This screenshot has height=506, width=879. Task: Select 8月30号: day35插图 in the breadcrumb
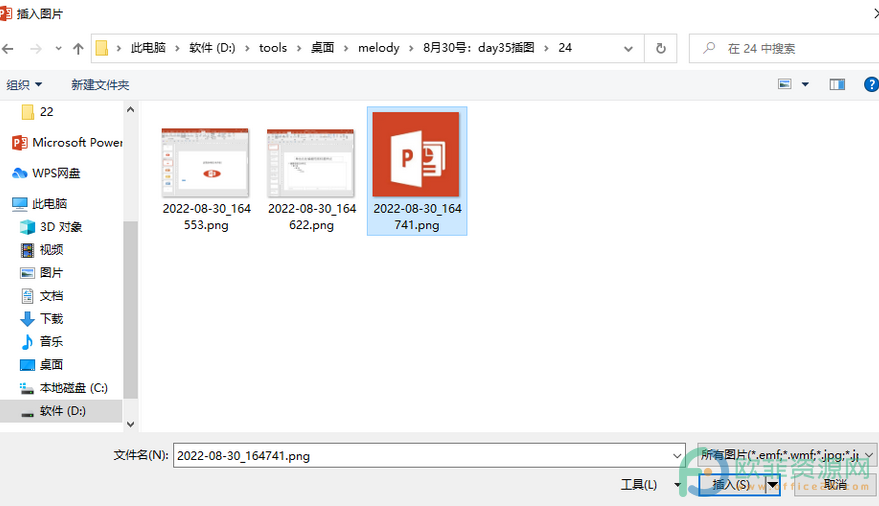[x=479, y=48]
